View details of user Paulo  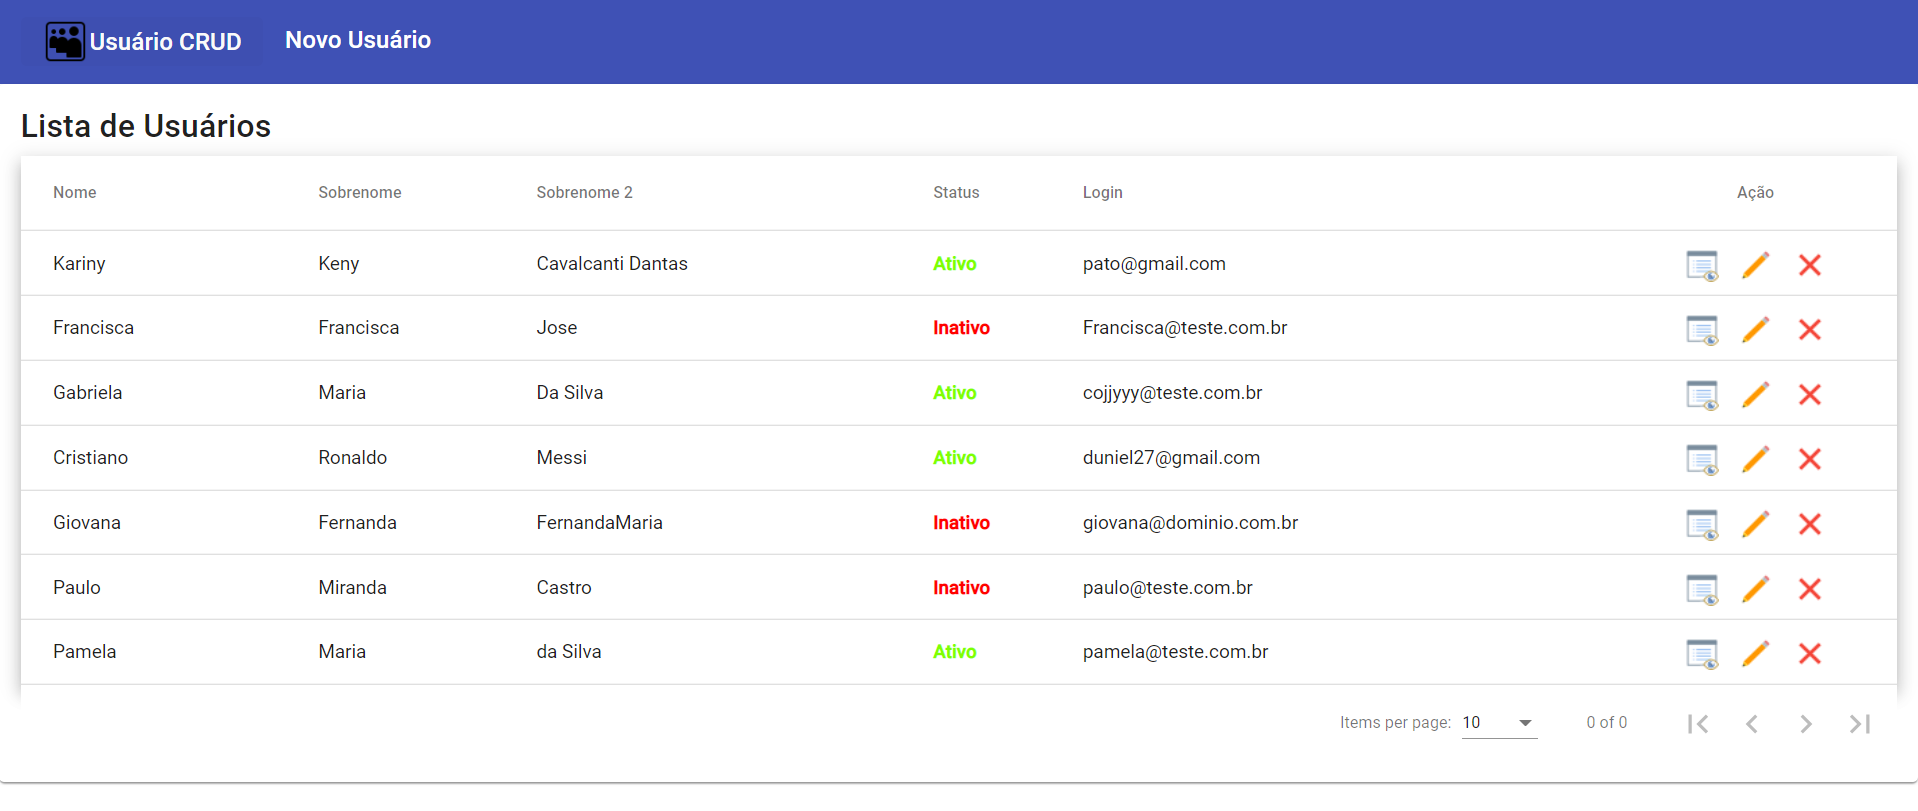click(1702, 589)
